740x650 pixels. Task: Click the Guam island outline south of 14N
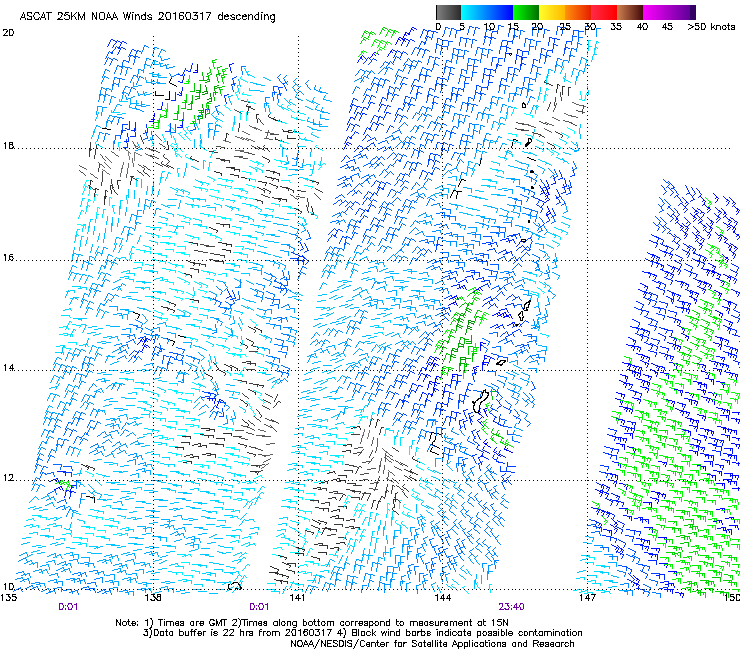(481, 401)
